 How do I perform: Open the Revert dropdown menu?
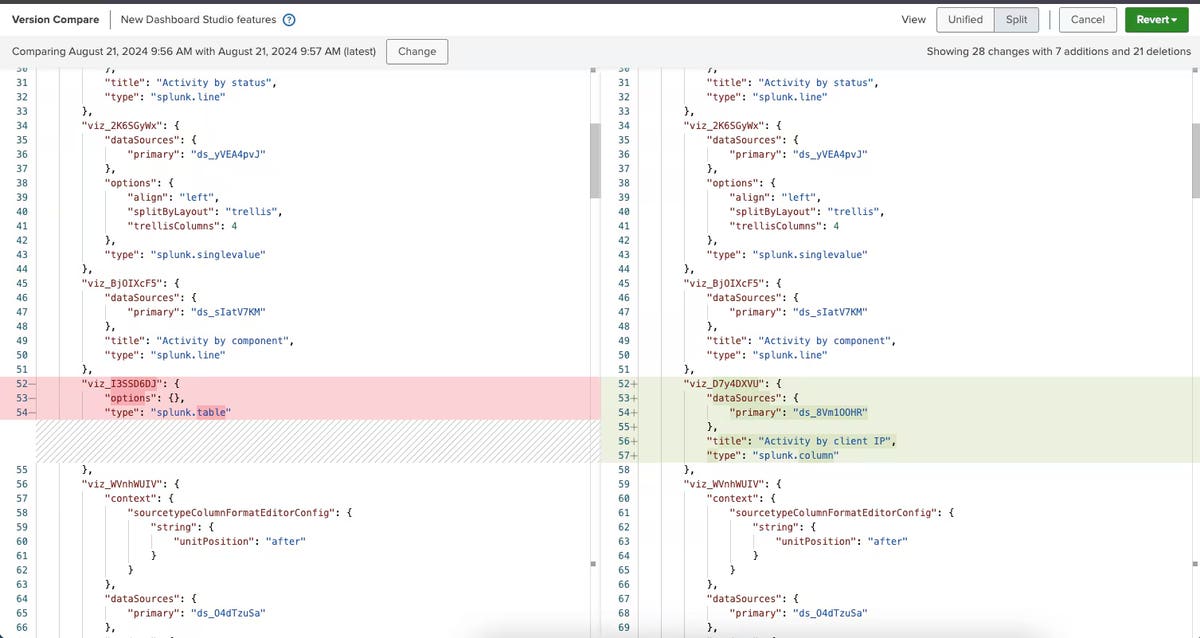click(x=1156, y=20)
